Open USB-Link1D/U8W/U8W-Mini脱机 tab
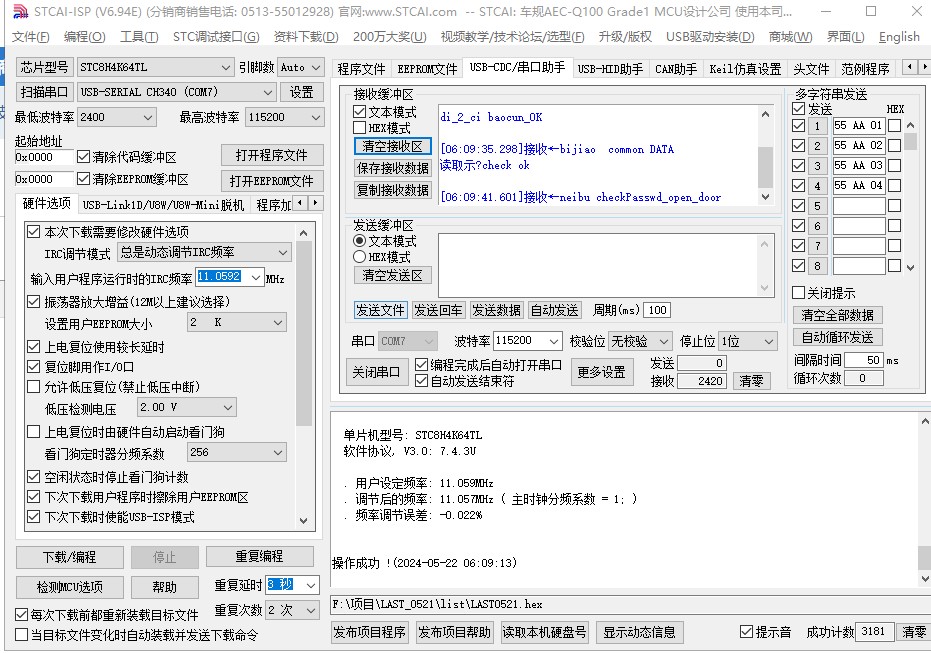 [x=163, y=205]
